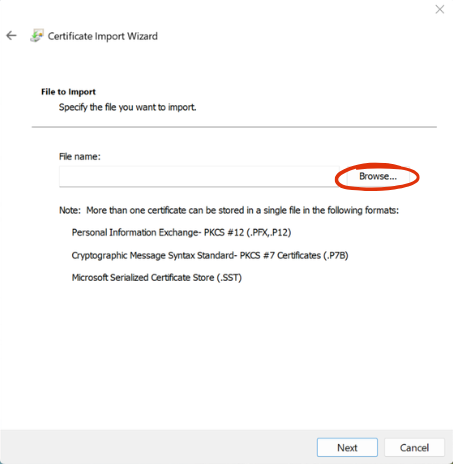Image resolution: width=453 pixels, height=464 pixels.
Task: Click the 'Personal Information Exchange- PKCS #12' line
Action: click(181, 232)
